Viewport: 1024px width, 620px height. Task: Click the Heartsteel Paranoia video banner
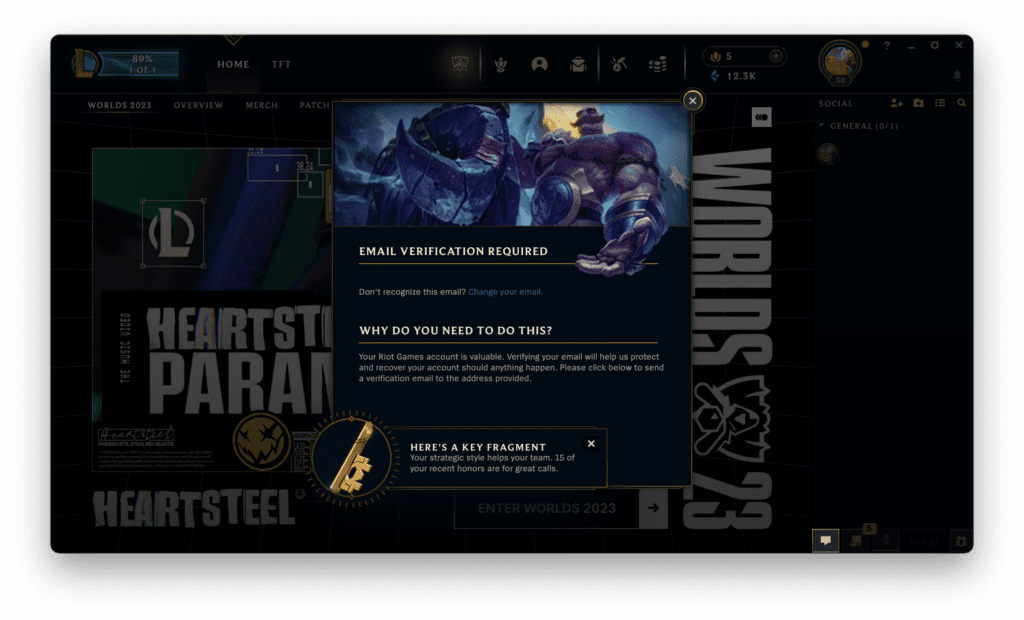[212, 310]
